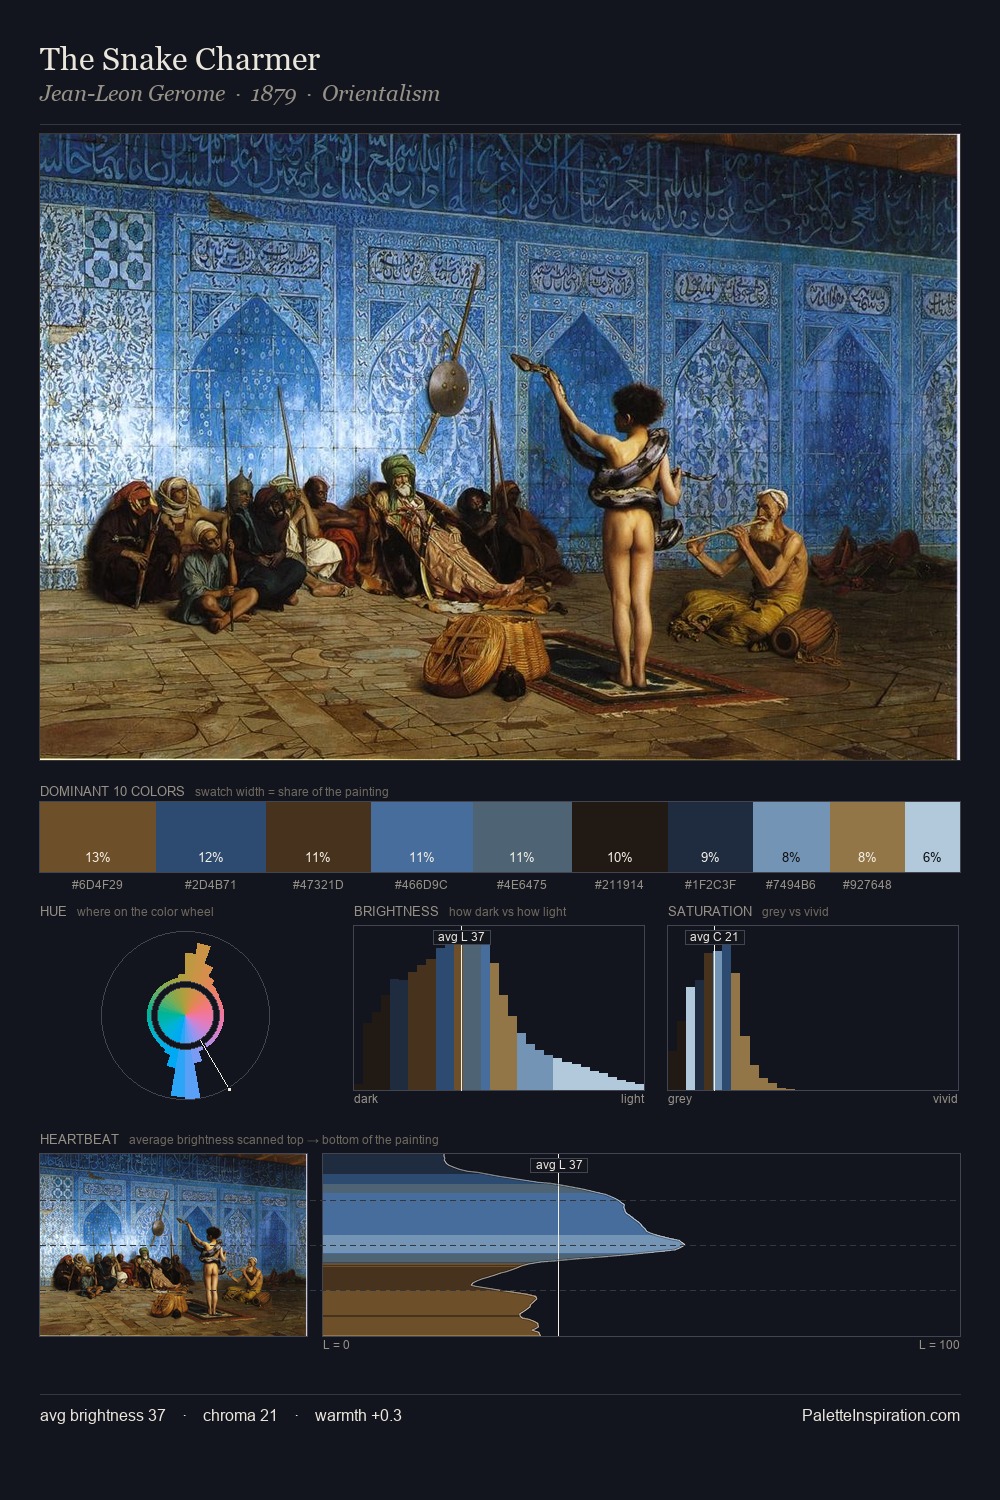Click the footer stat "warmth +0.3"
Image resolution: width=1000 pixels, height=1500 pixels.
click(x=358, y=1416)
